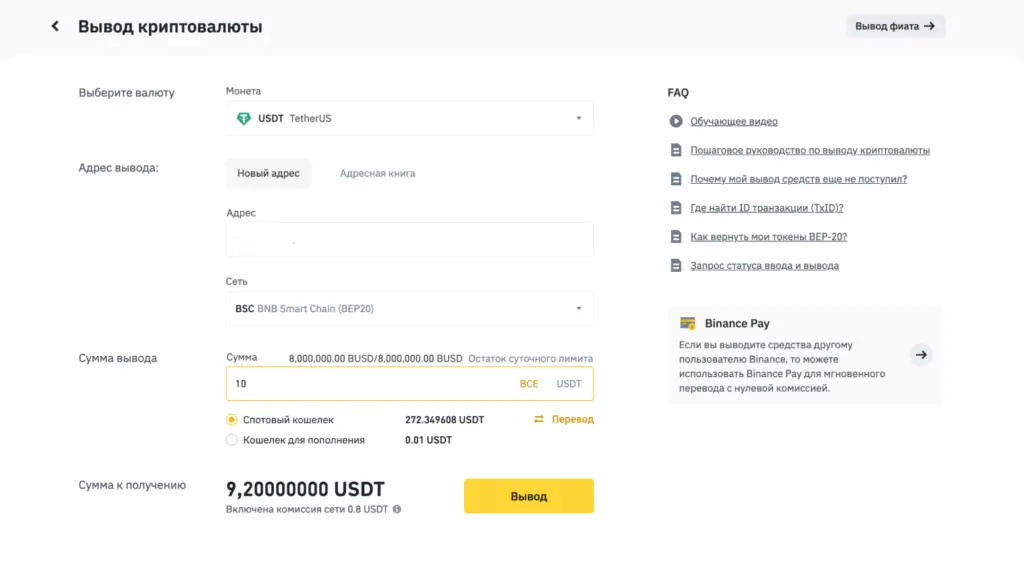
Task: Click the info icon next to network fee
Action: (x=397, y=509)
